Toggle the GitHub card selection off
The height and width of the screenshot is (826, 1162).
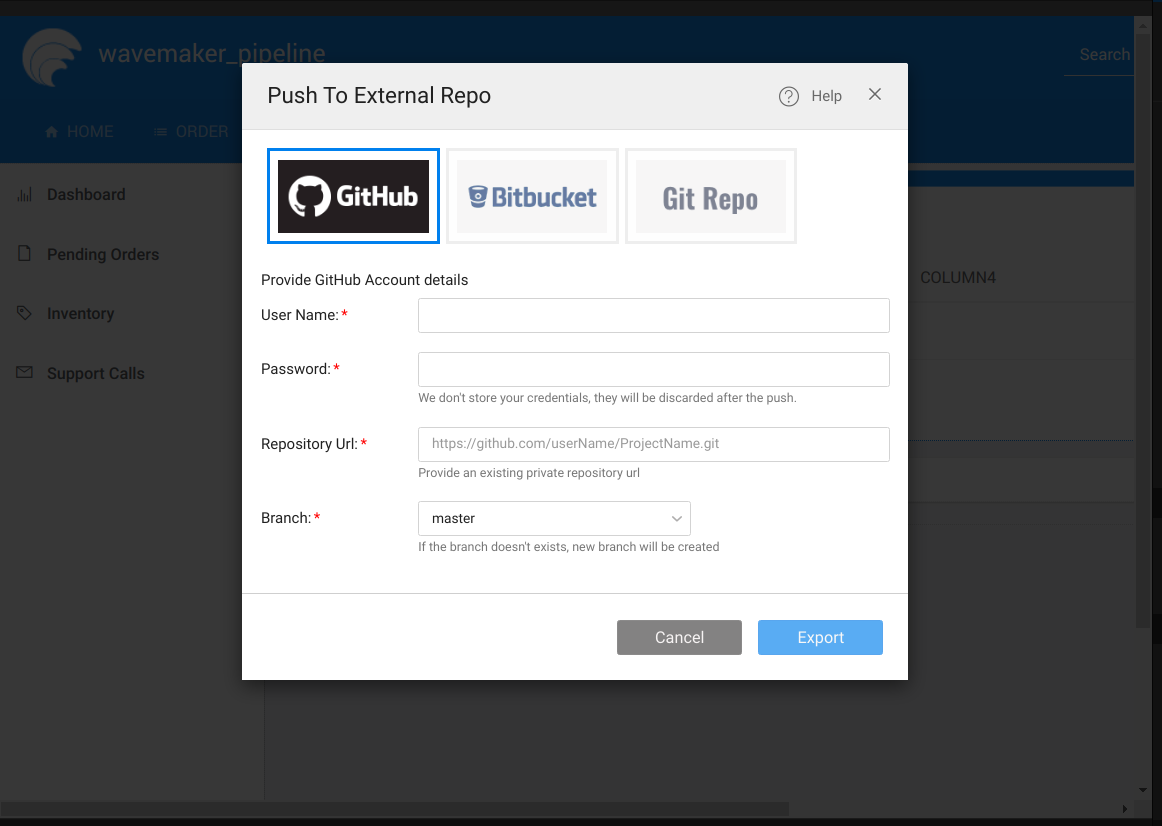point(352,196)
